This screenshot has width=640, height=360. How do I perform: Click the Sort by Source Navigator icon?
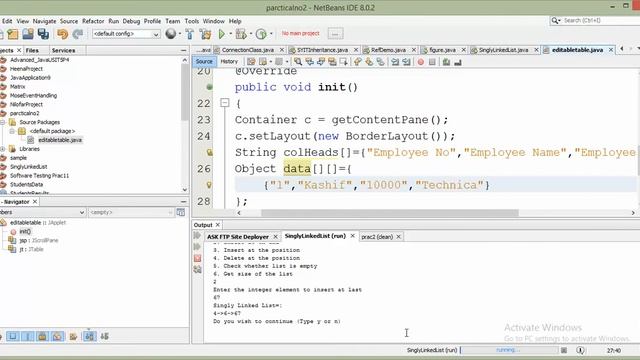click(104, 336)
